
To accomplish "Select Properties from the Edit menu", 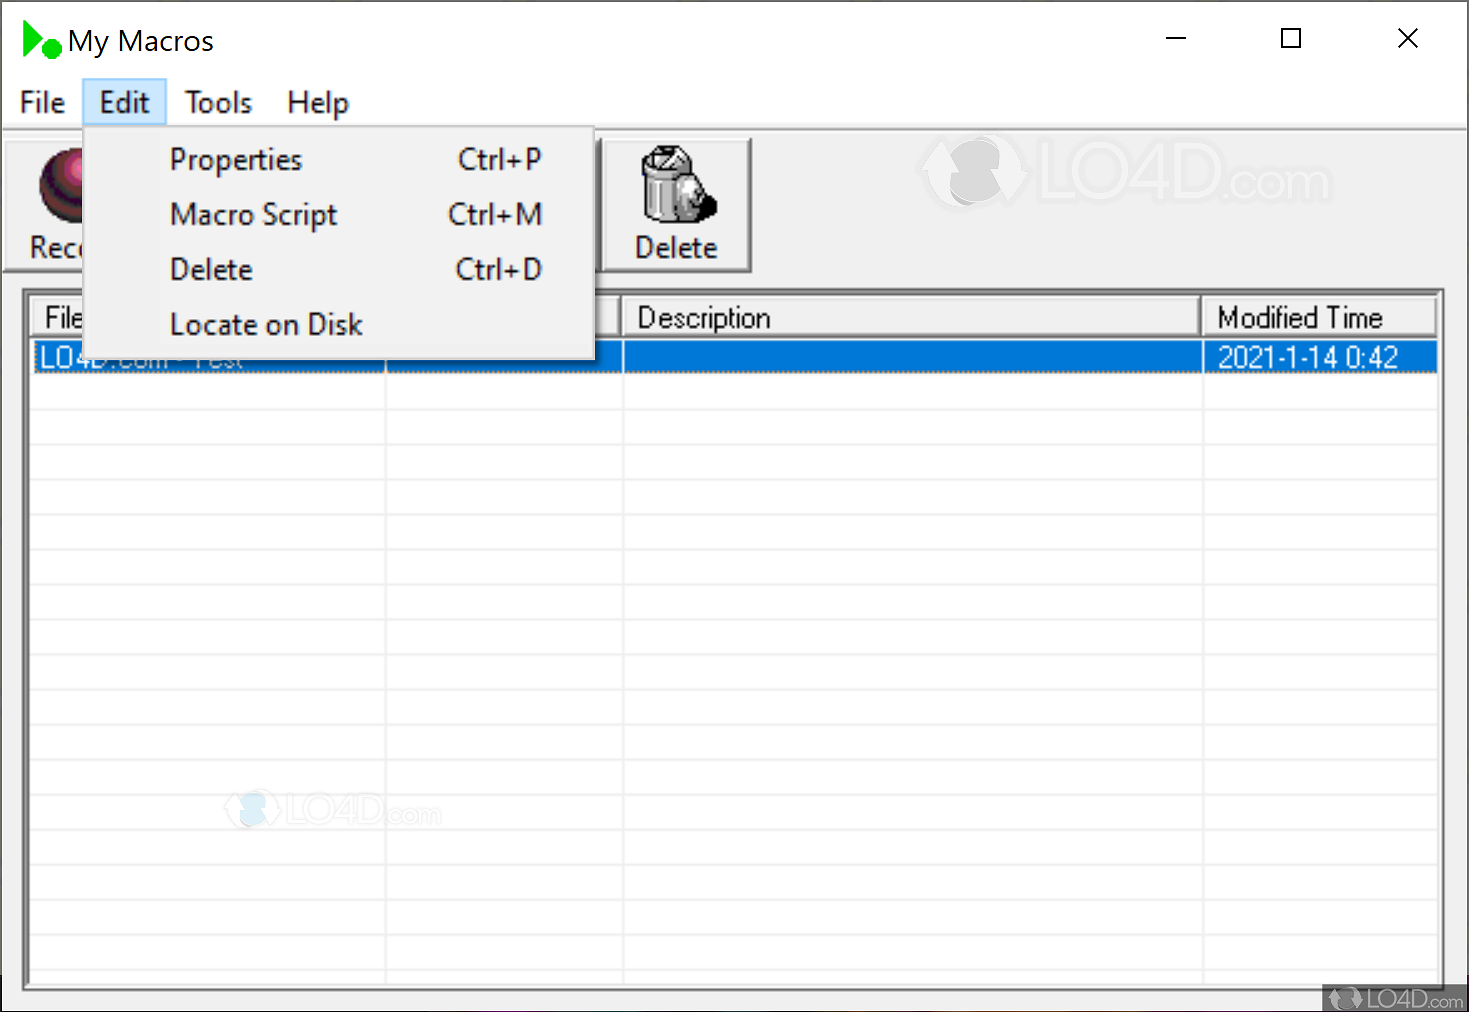I will [x=236, y=159].
